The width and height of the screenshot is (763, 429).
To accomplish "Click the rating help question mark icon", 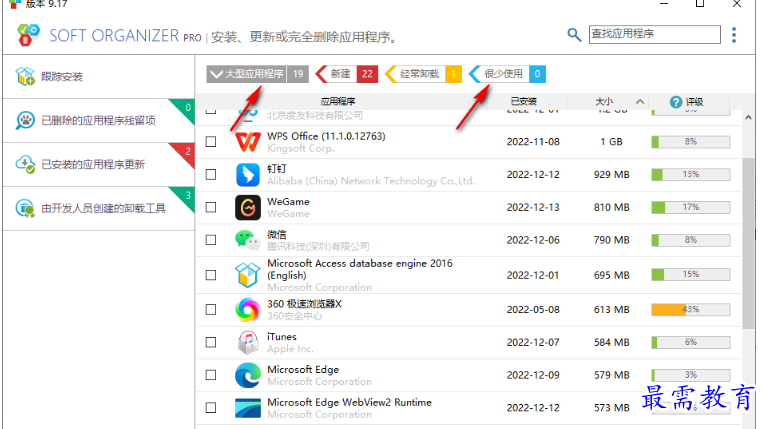I will coord(675,102).
